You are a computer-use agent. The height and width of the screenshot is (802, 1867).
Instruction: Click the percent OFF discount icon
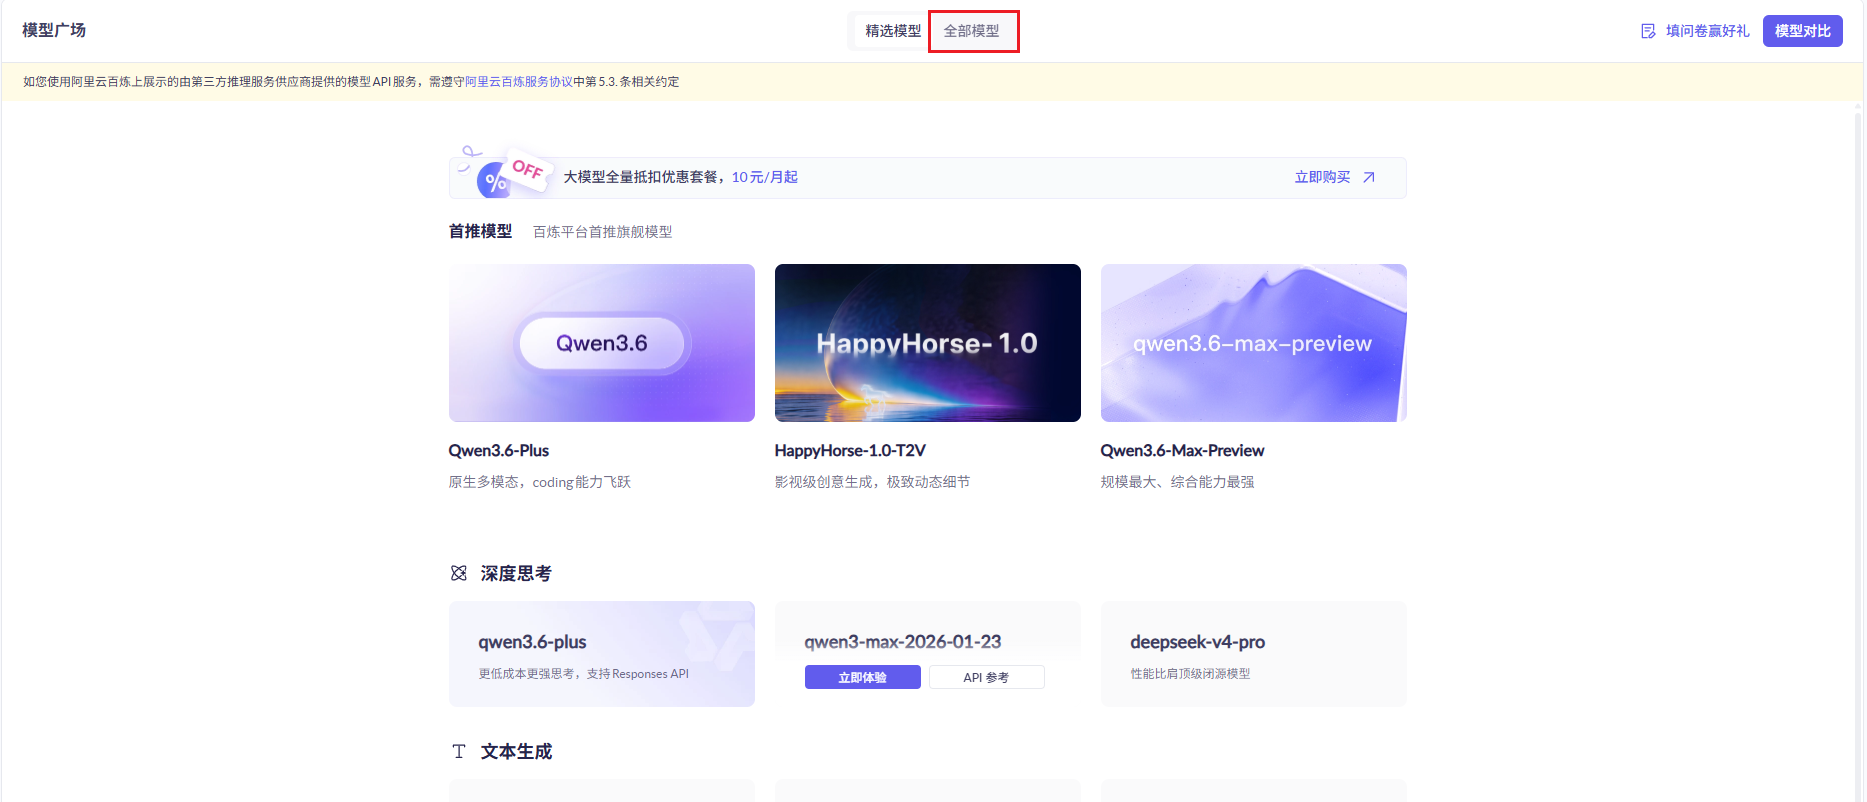point(505,173)
